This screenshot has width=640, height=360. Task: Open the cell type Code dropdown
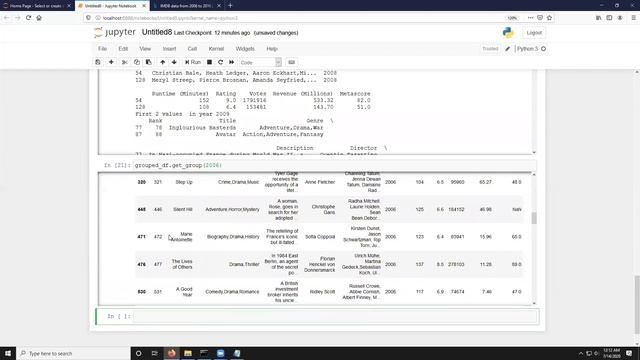coord(260,62)
